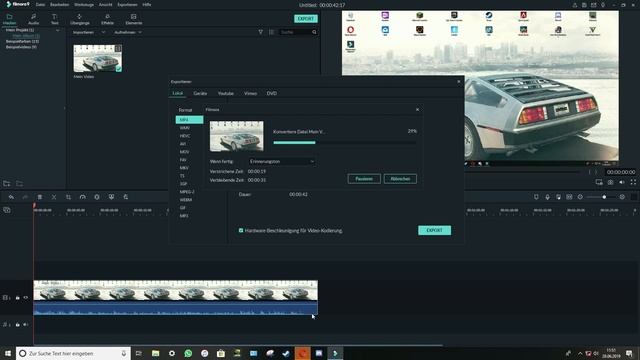The width and height of the screenshot is (640, 360).
Task: Select AVI in the format list
Action: pos(183,144)
